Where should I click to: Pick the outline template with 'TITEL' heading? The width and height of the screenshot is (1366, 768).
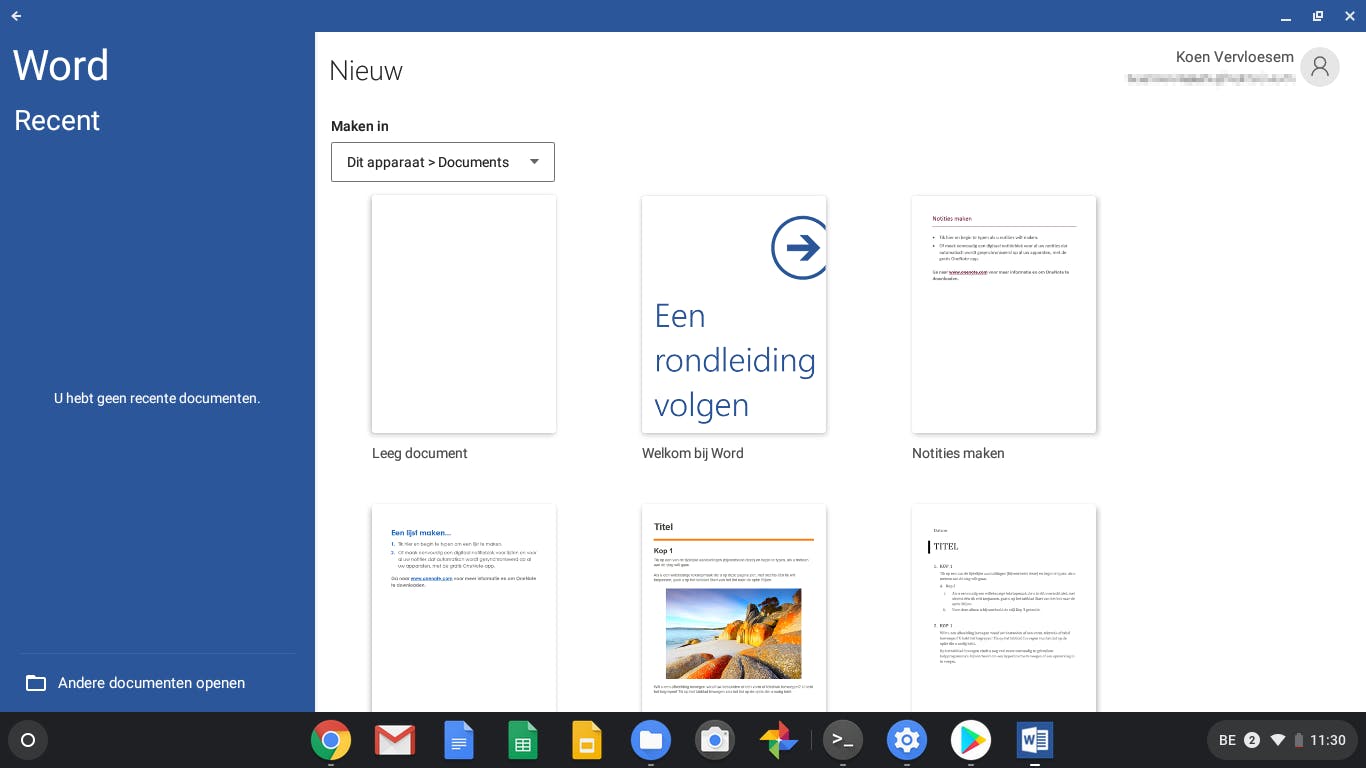click(1004, 608)
